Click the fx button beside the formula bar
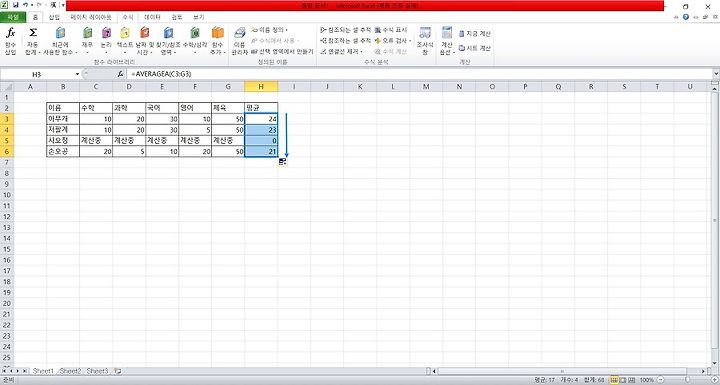The width and height of the screenshot is (720, 385). [x=120, y=74]
